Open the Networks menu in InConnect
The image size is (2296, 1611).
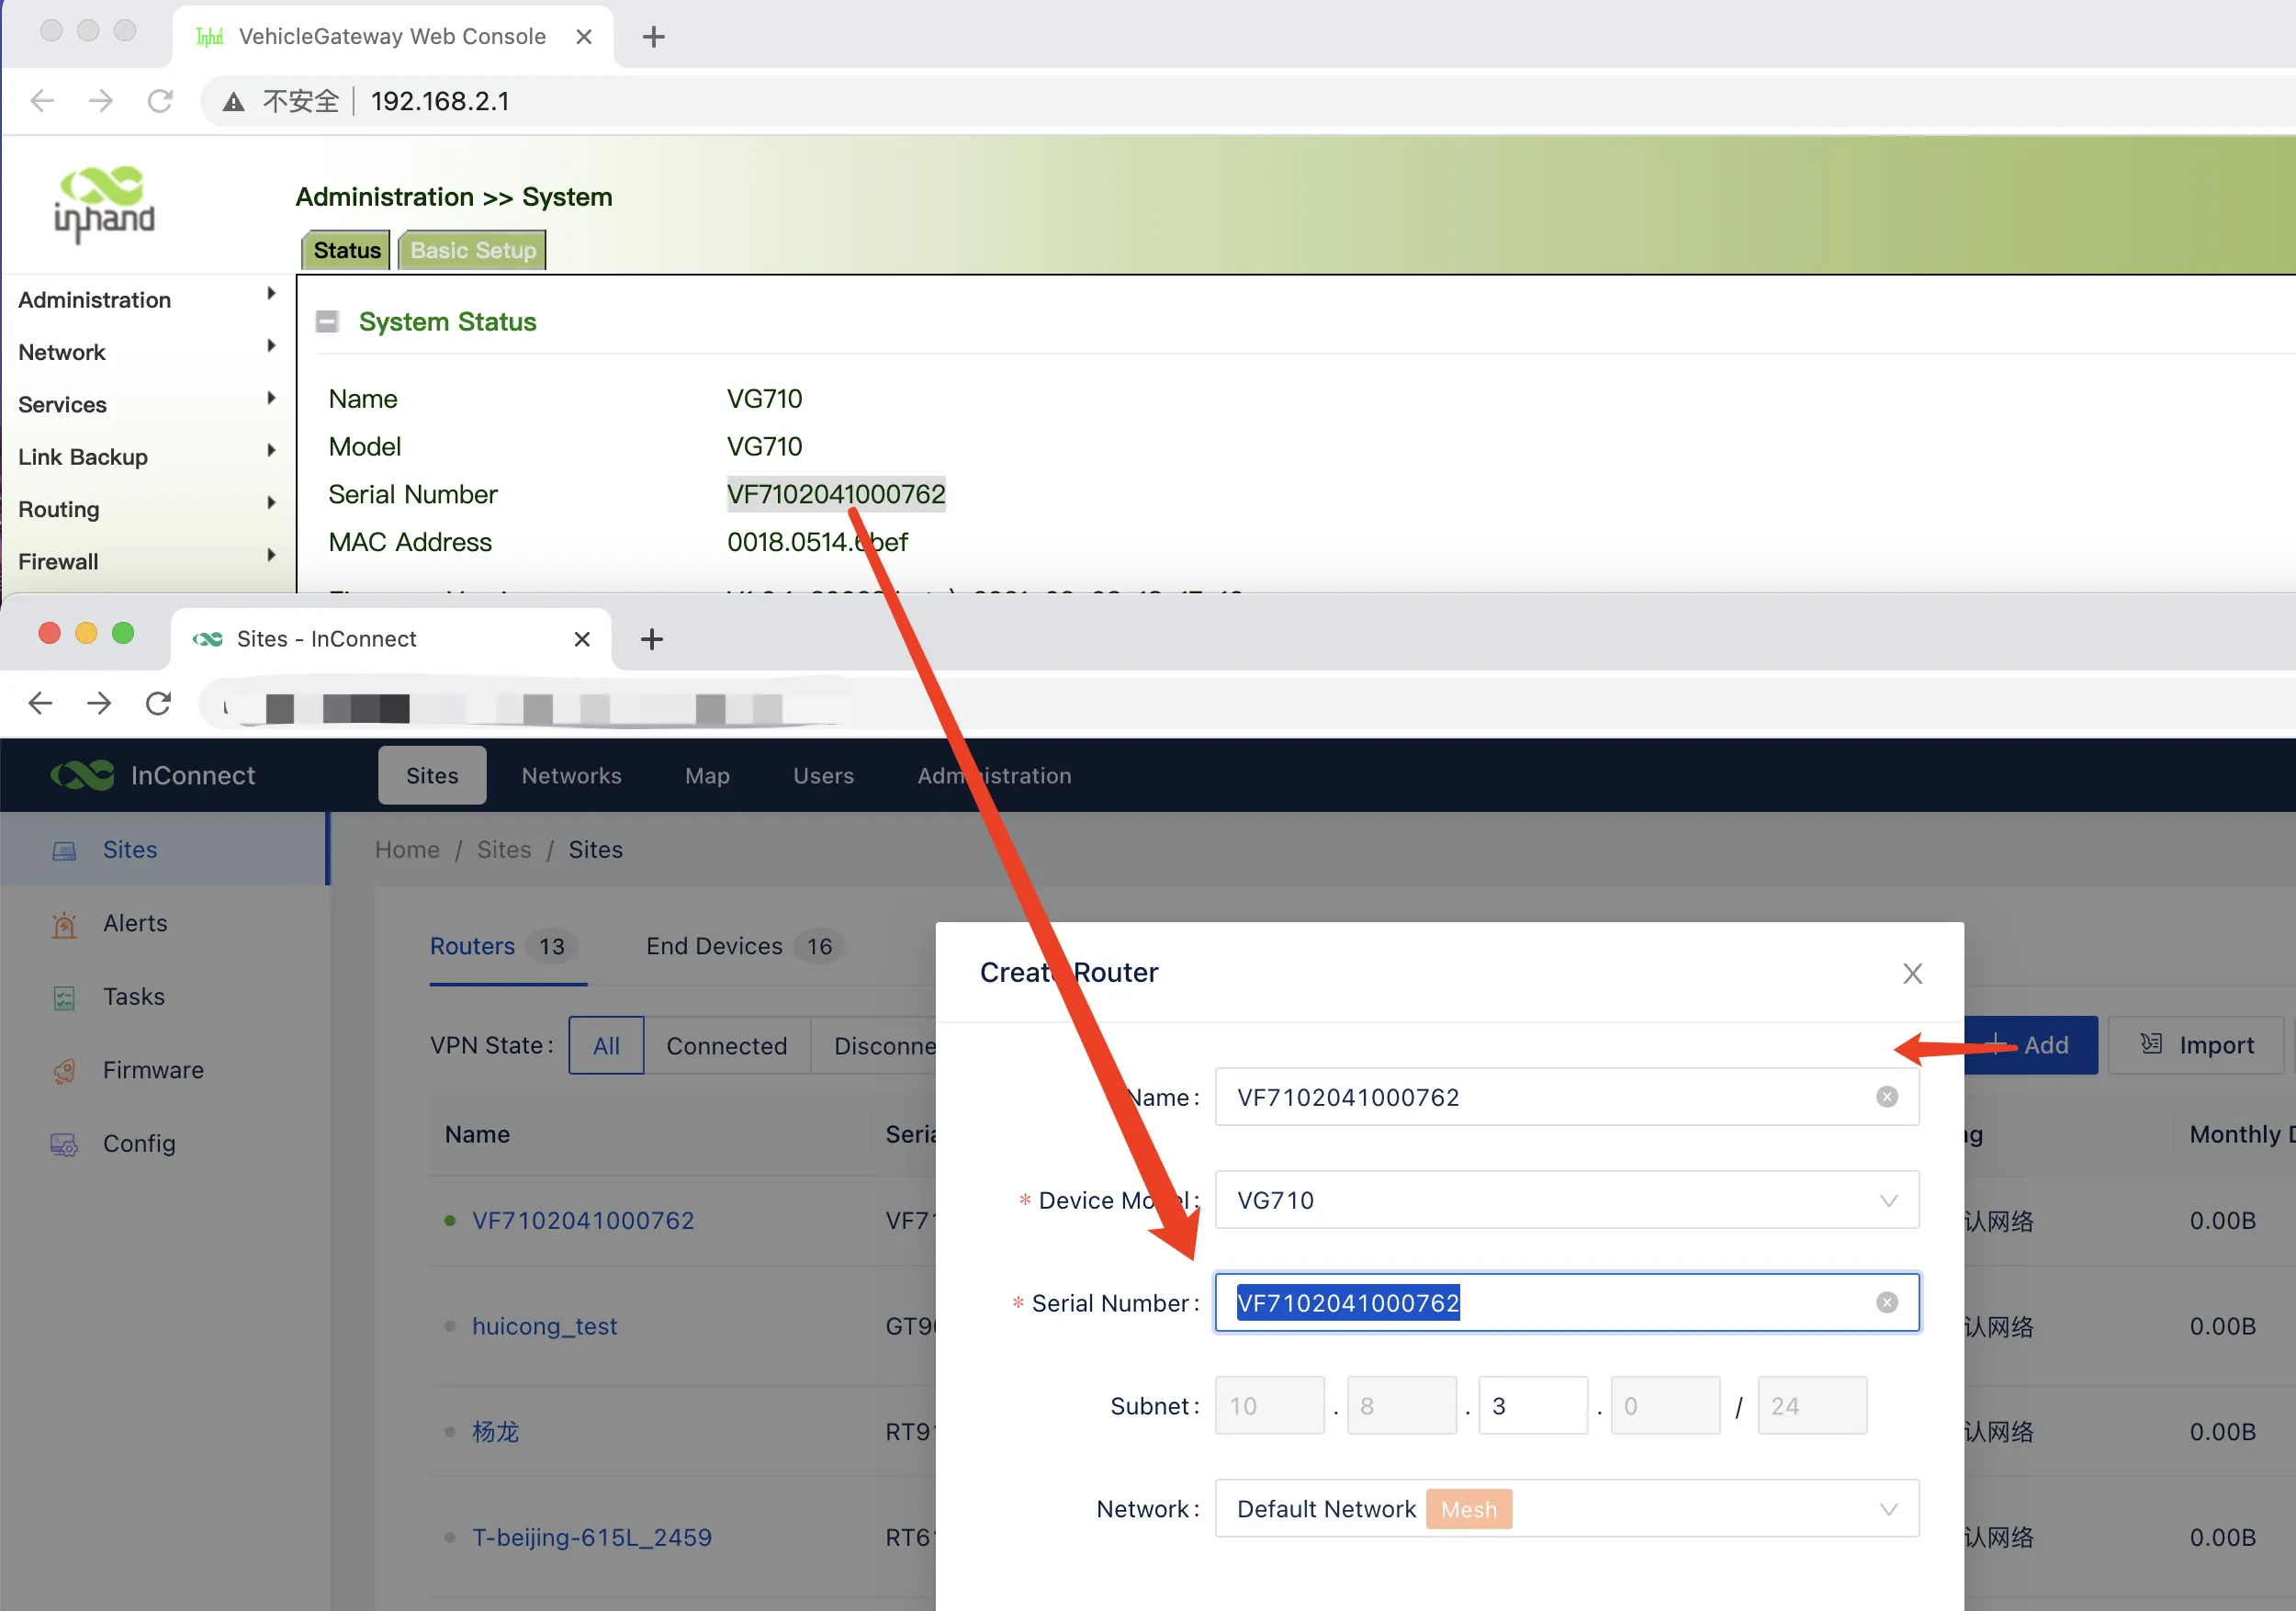571,775
